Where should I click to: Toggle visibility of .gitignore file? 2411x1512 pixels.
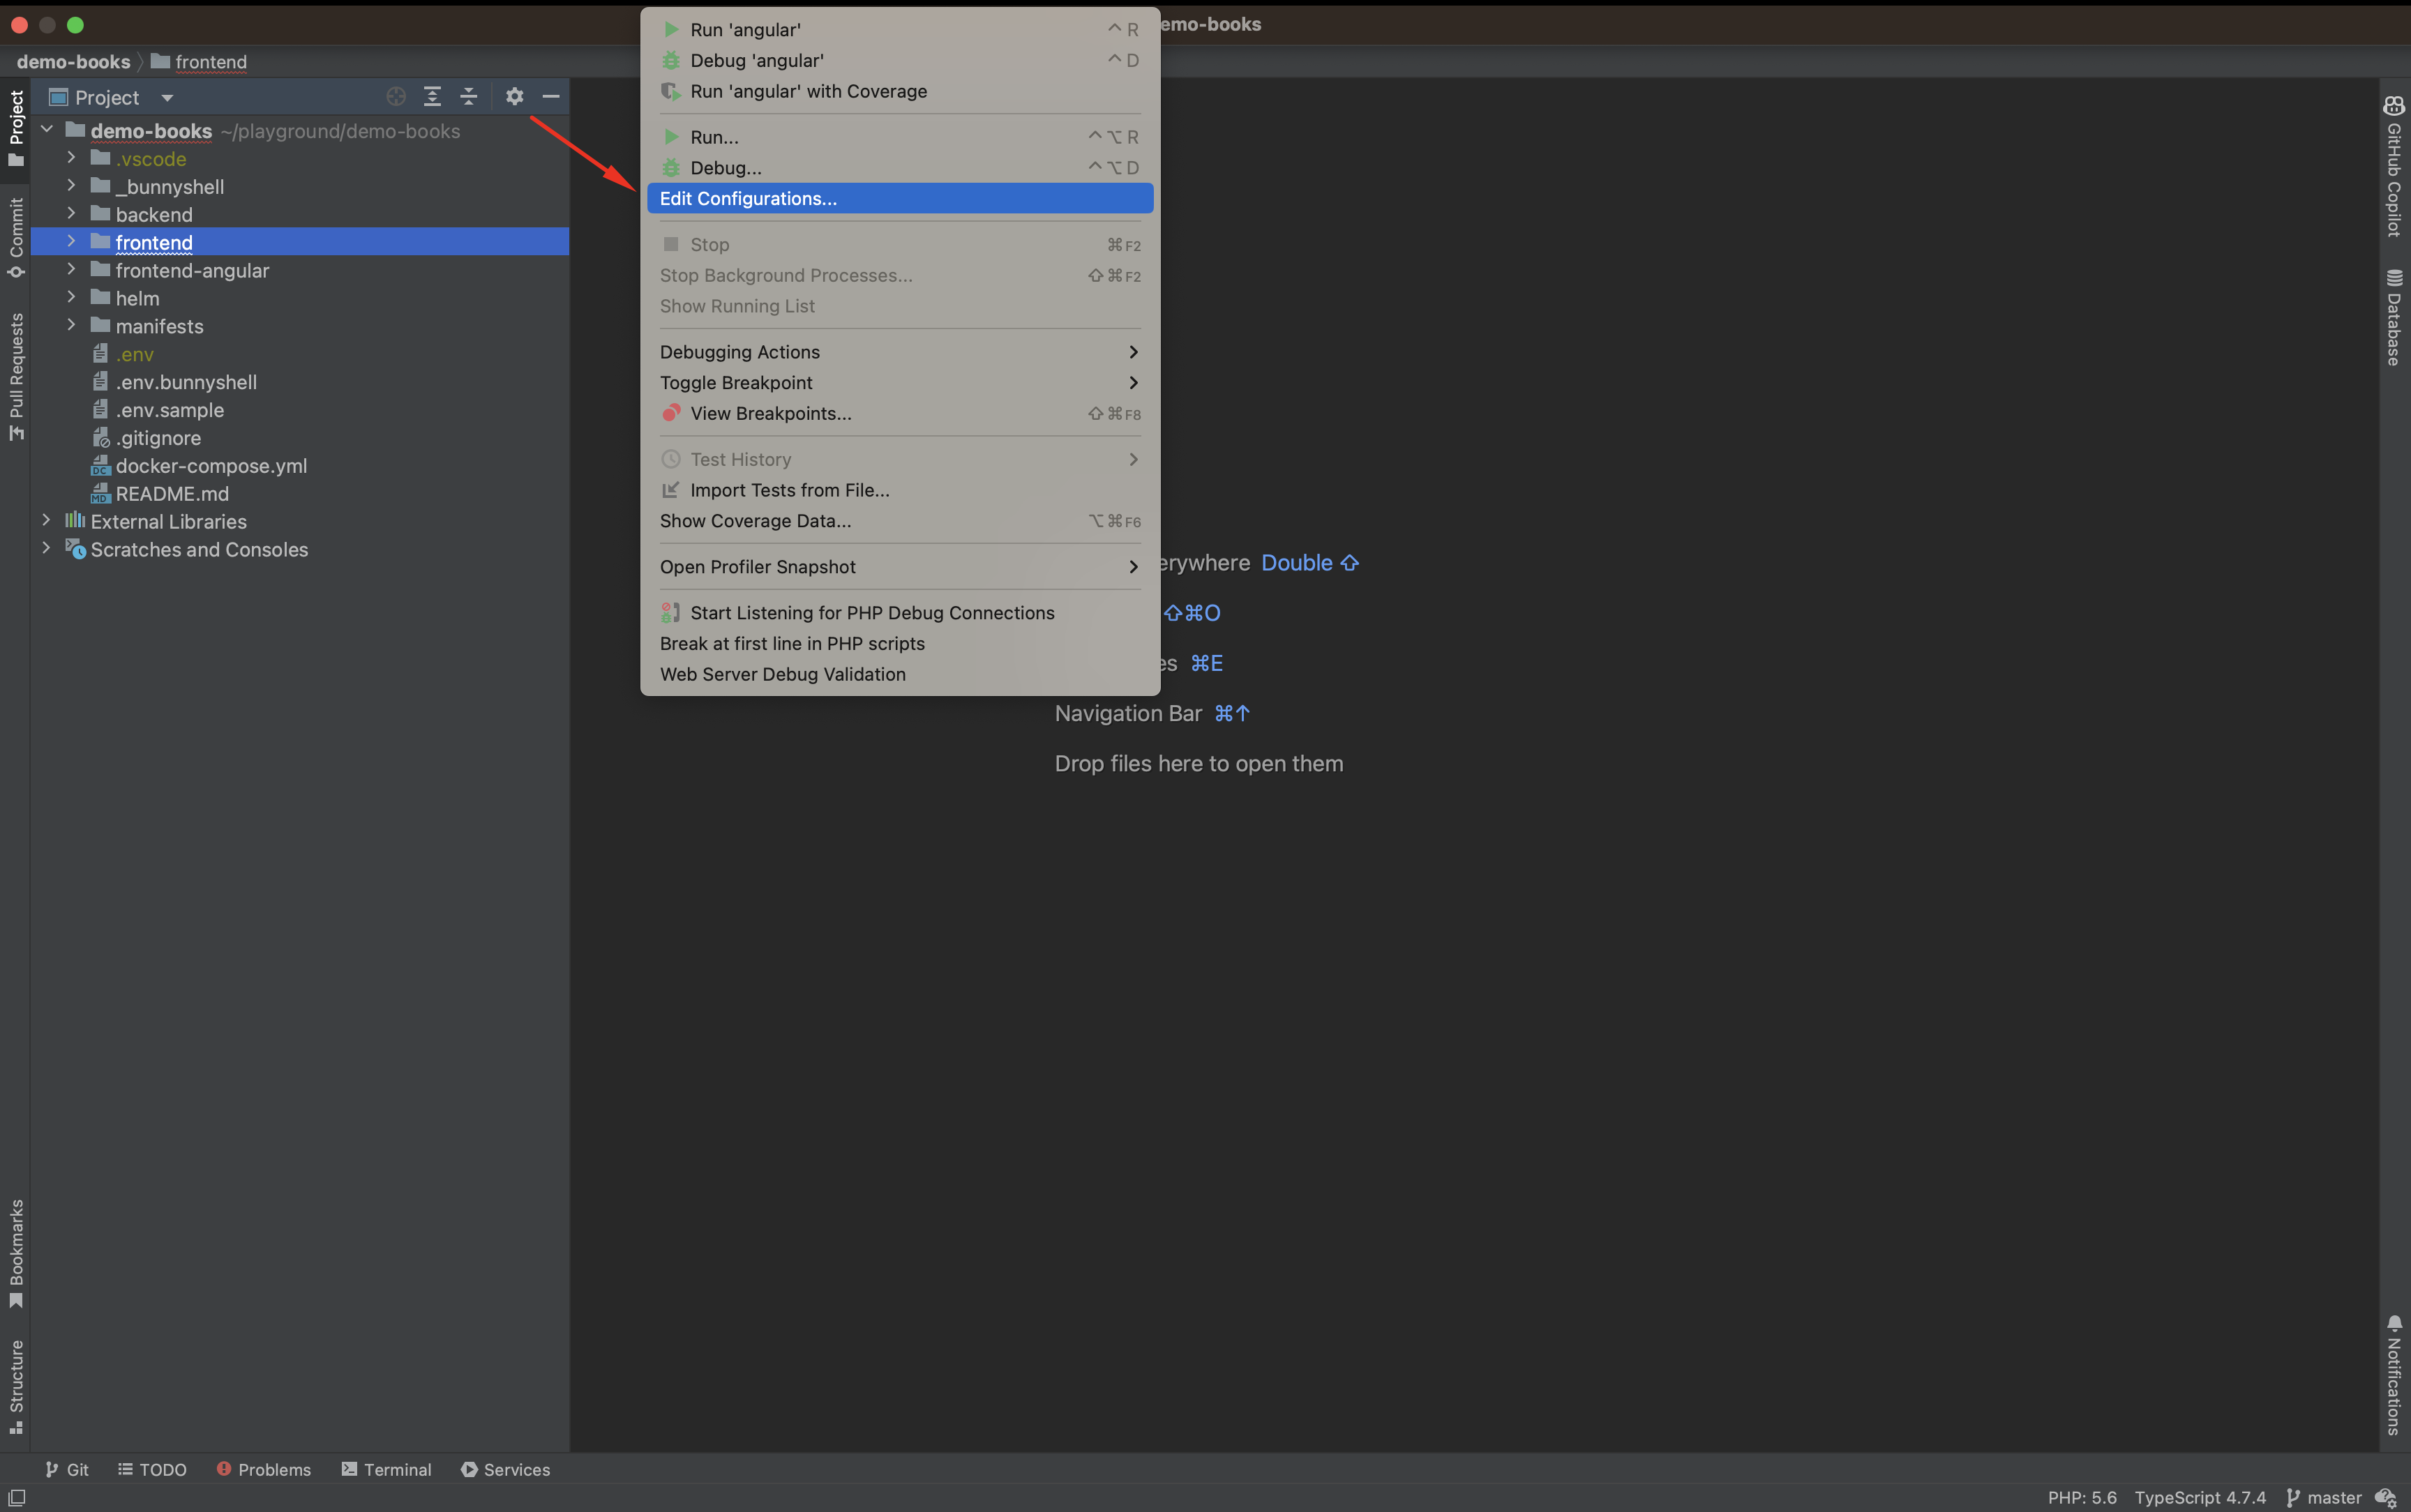pyautogui.click(x=157, y=437)
